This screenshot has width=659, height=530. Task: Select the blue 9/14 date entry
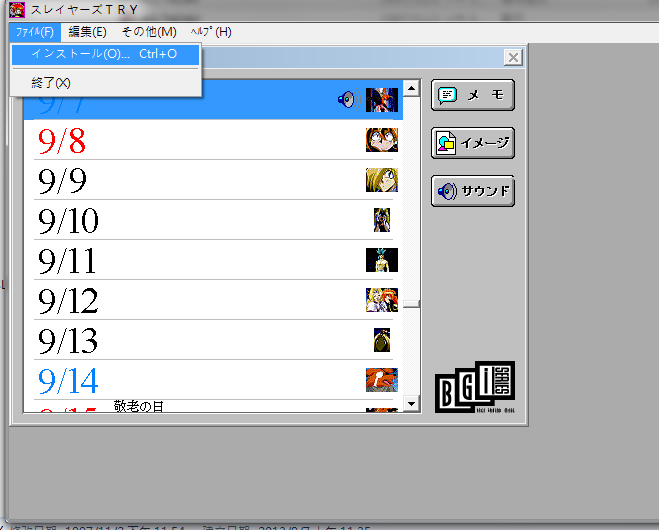coord(68,381)
